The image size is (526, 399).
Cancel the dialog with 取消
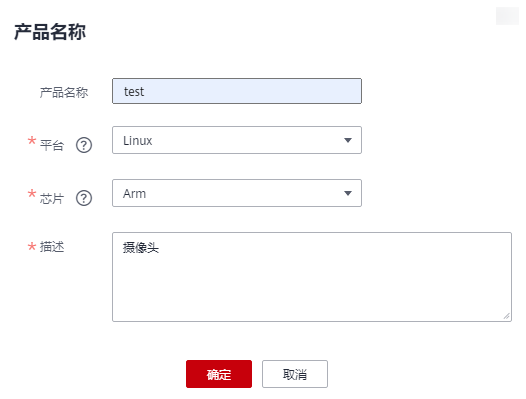point(295,374)
